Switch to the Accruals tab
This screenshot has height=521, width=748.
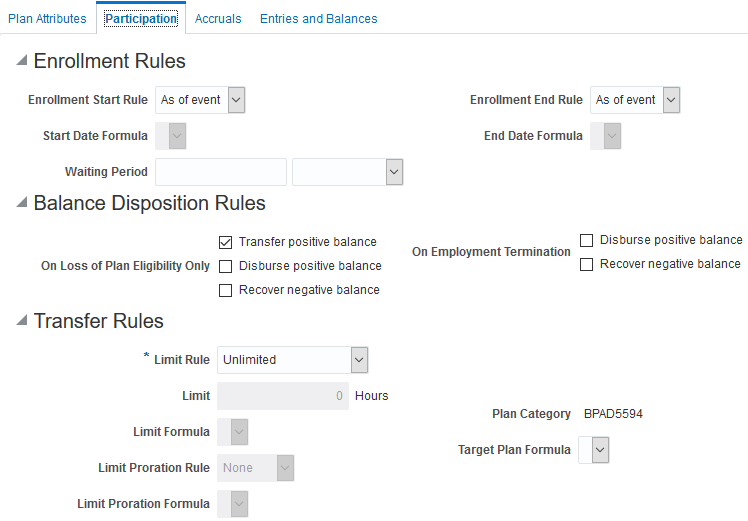[x=218, y=19]
